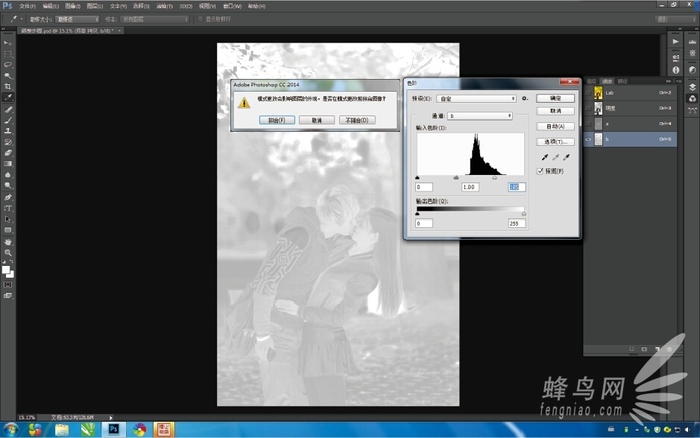Hide the b channel eye icon

pyautogui.click(x=588, y=139)
